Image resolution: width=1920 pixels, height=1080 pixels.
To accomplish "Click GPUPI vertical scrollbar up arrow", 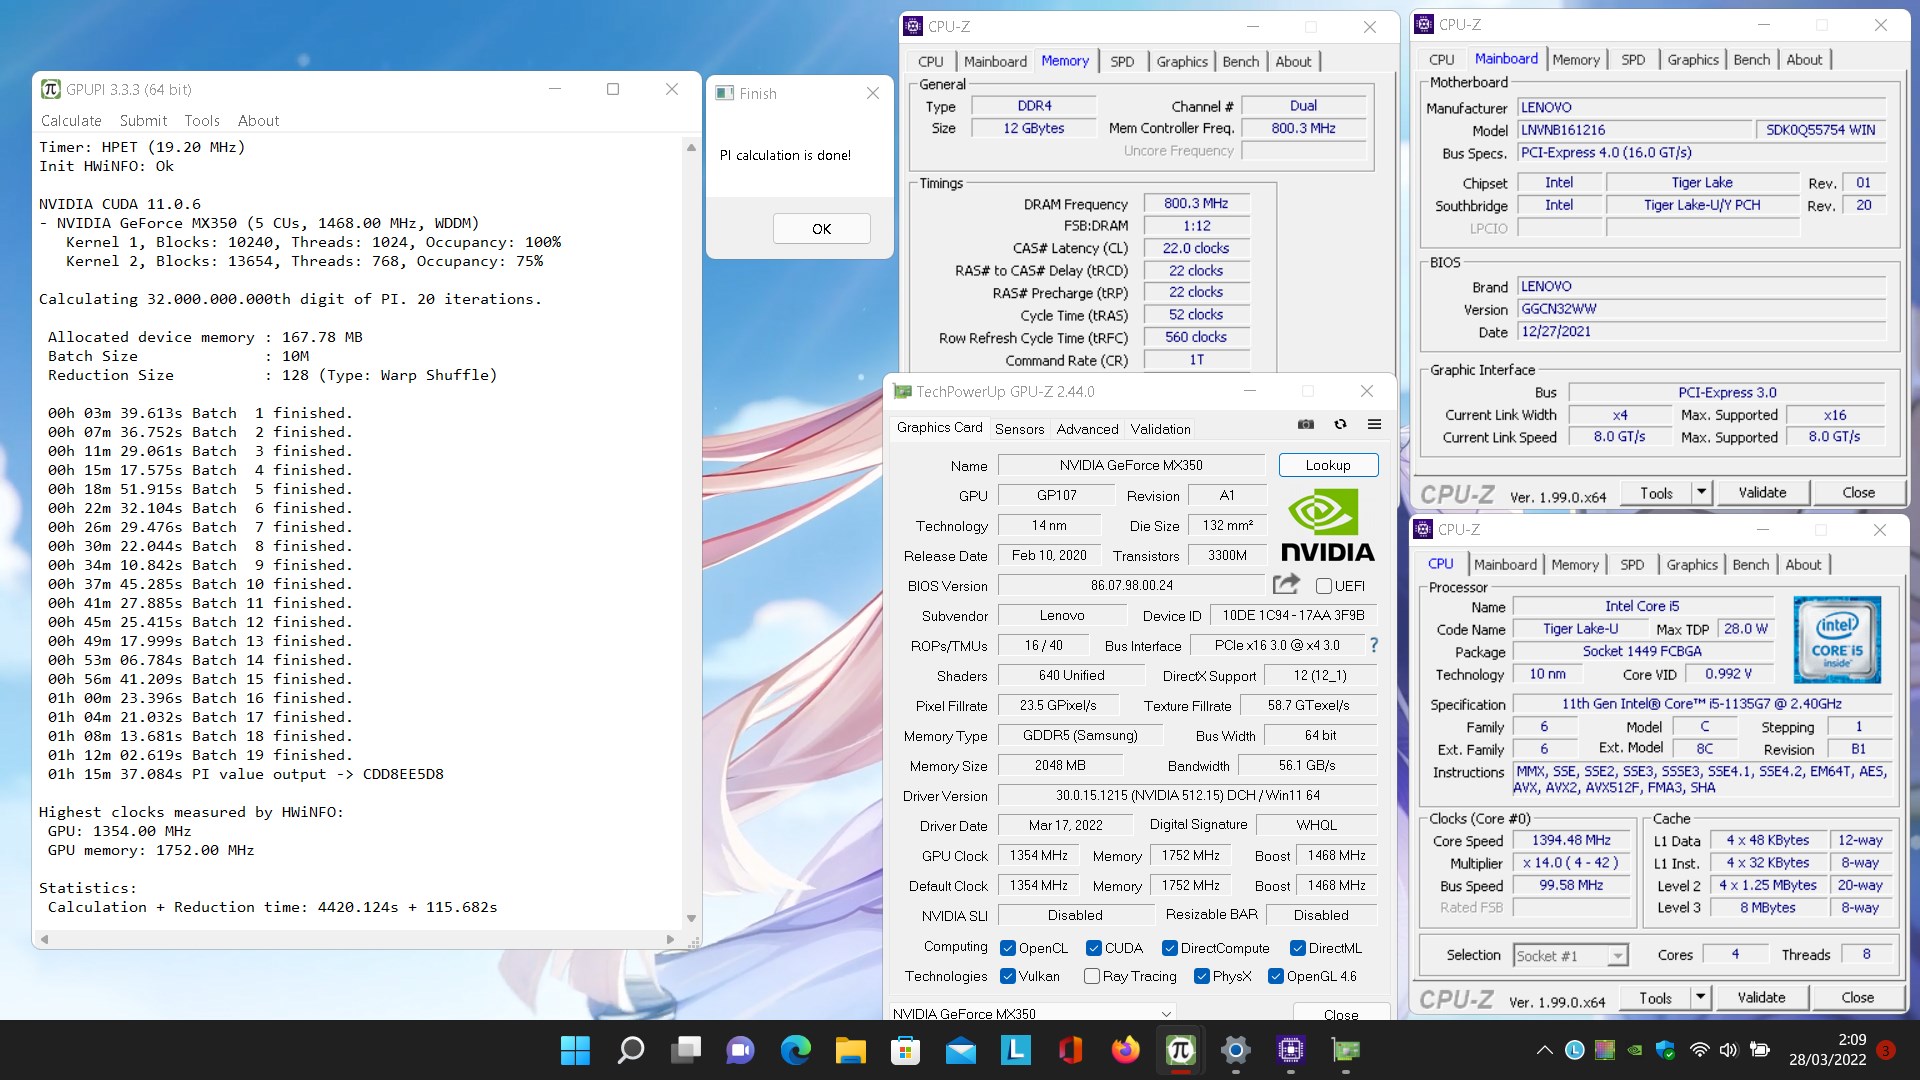I will 691,147.
